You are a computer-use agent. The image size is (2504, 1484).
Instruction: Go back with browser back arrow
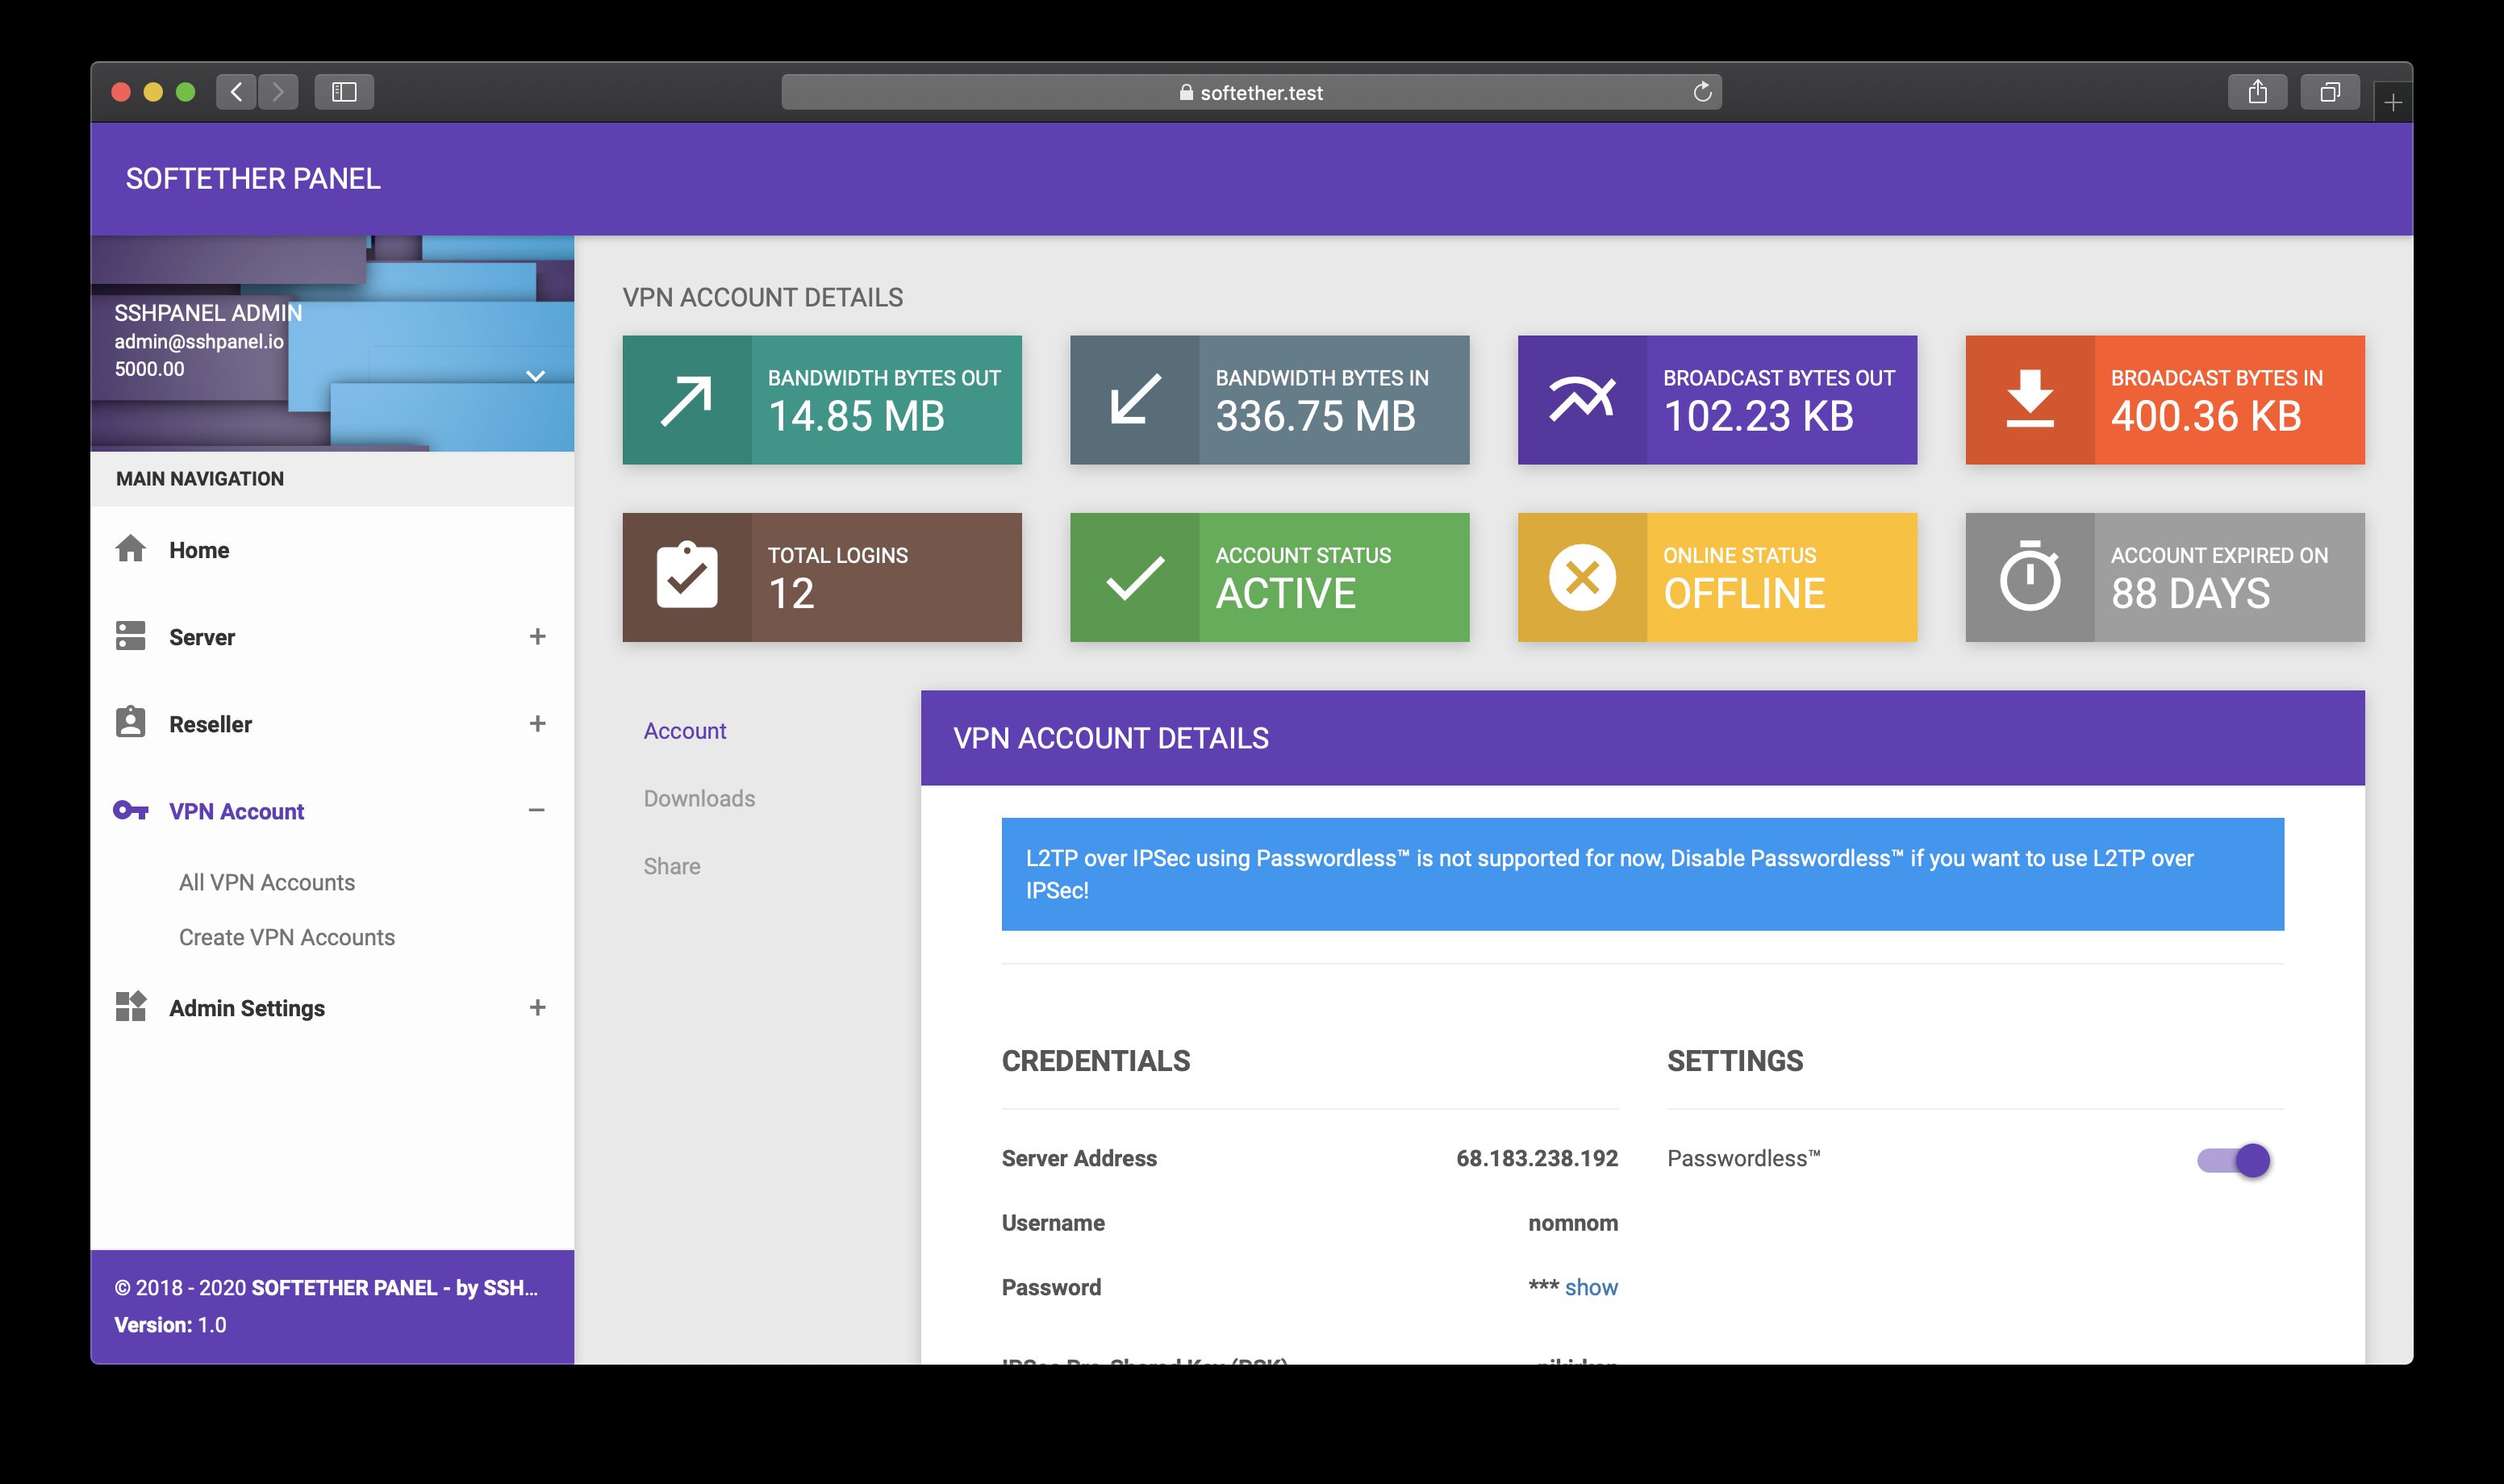[x=236, y=92]
